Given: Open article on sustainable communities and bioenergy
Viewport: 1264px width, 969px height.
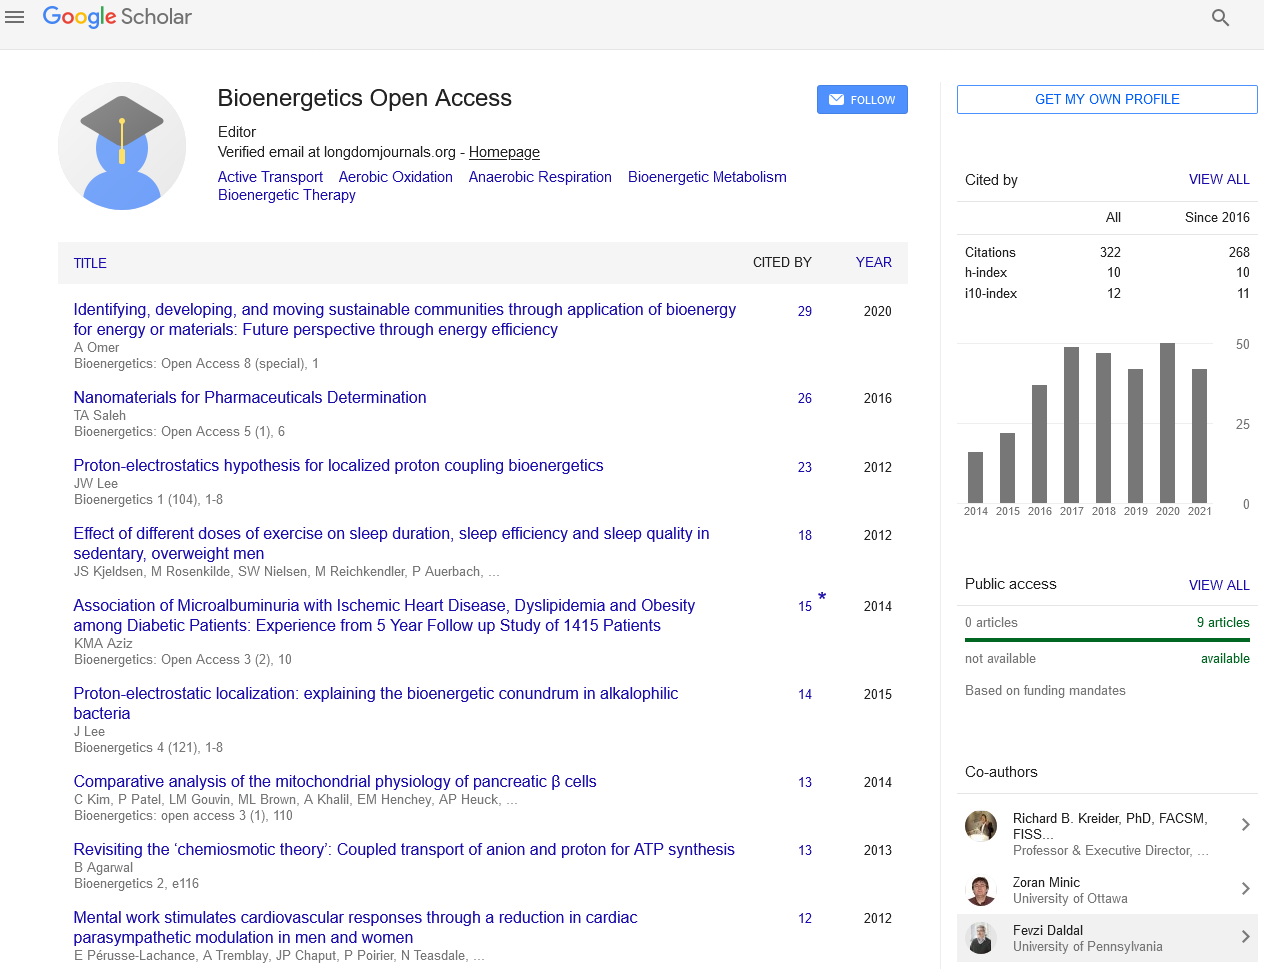Looking at the screenshot, I should tap(404, 320).
